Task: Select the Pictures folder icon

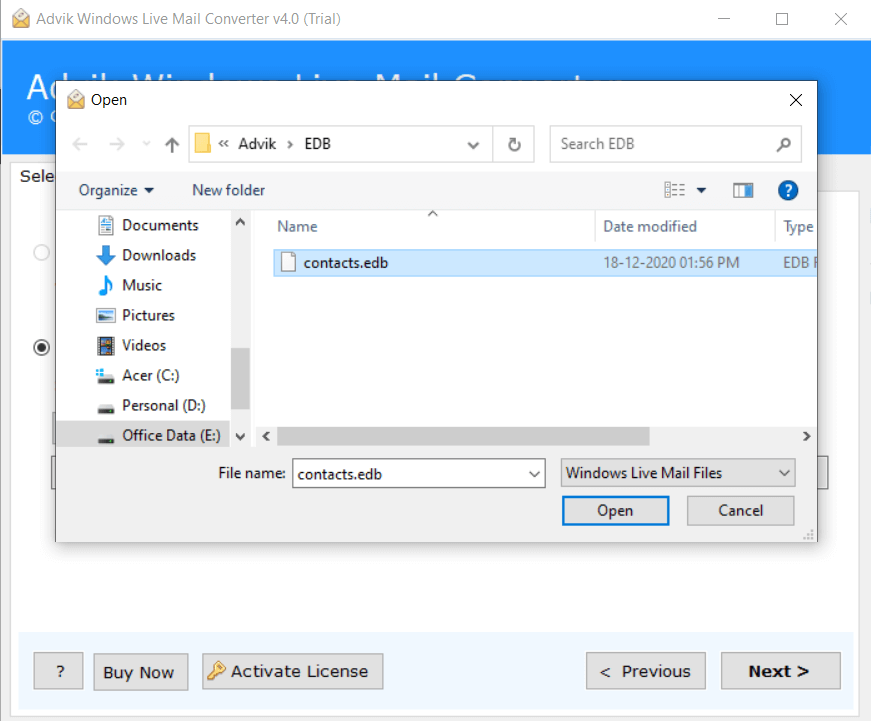Action: tap(106, 316)
